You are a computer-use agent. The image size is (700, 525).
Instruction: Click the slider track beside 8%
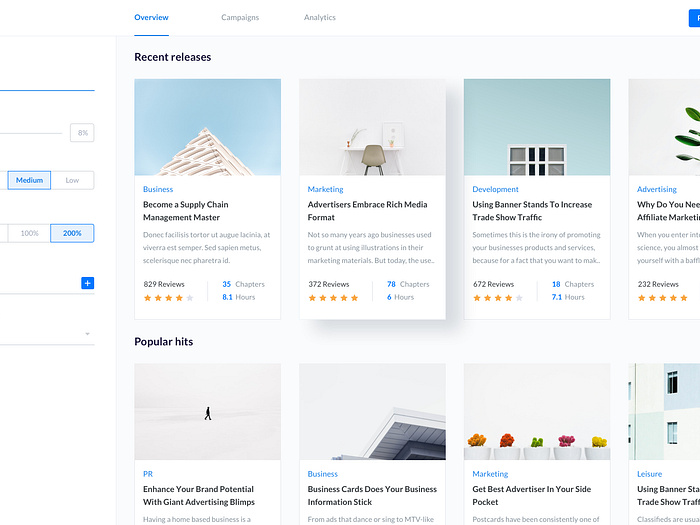31,133
